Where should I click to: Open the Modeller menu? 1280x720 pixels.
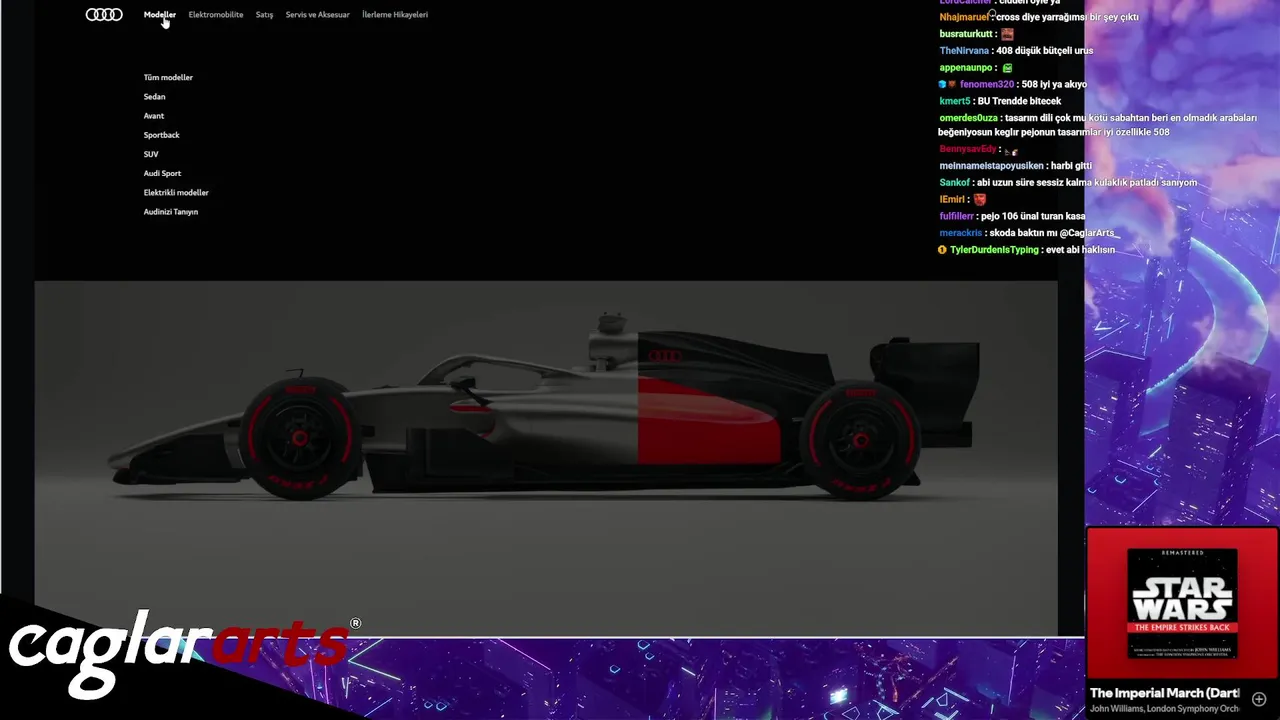[x=159, y=15]
